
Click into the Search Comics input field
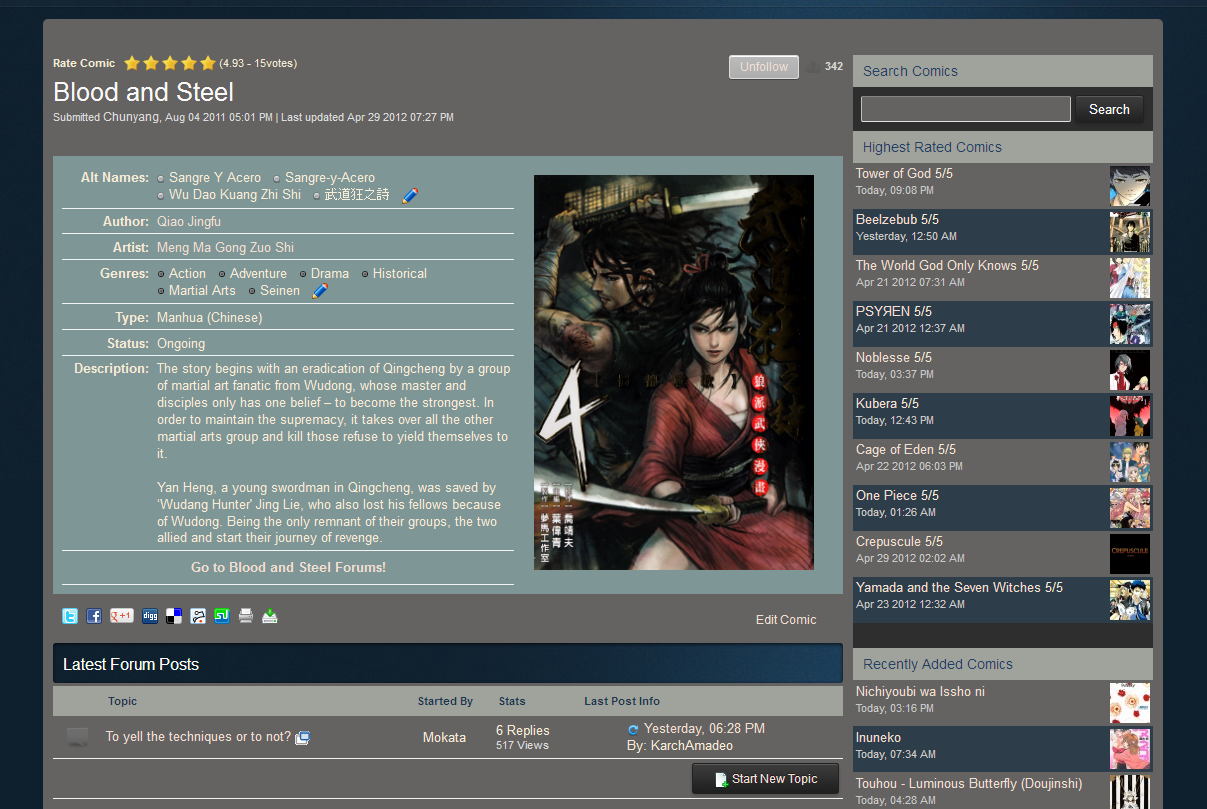tap(966, 109)
